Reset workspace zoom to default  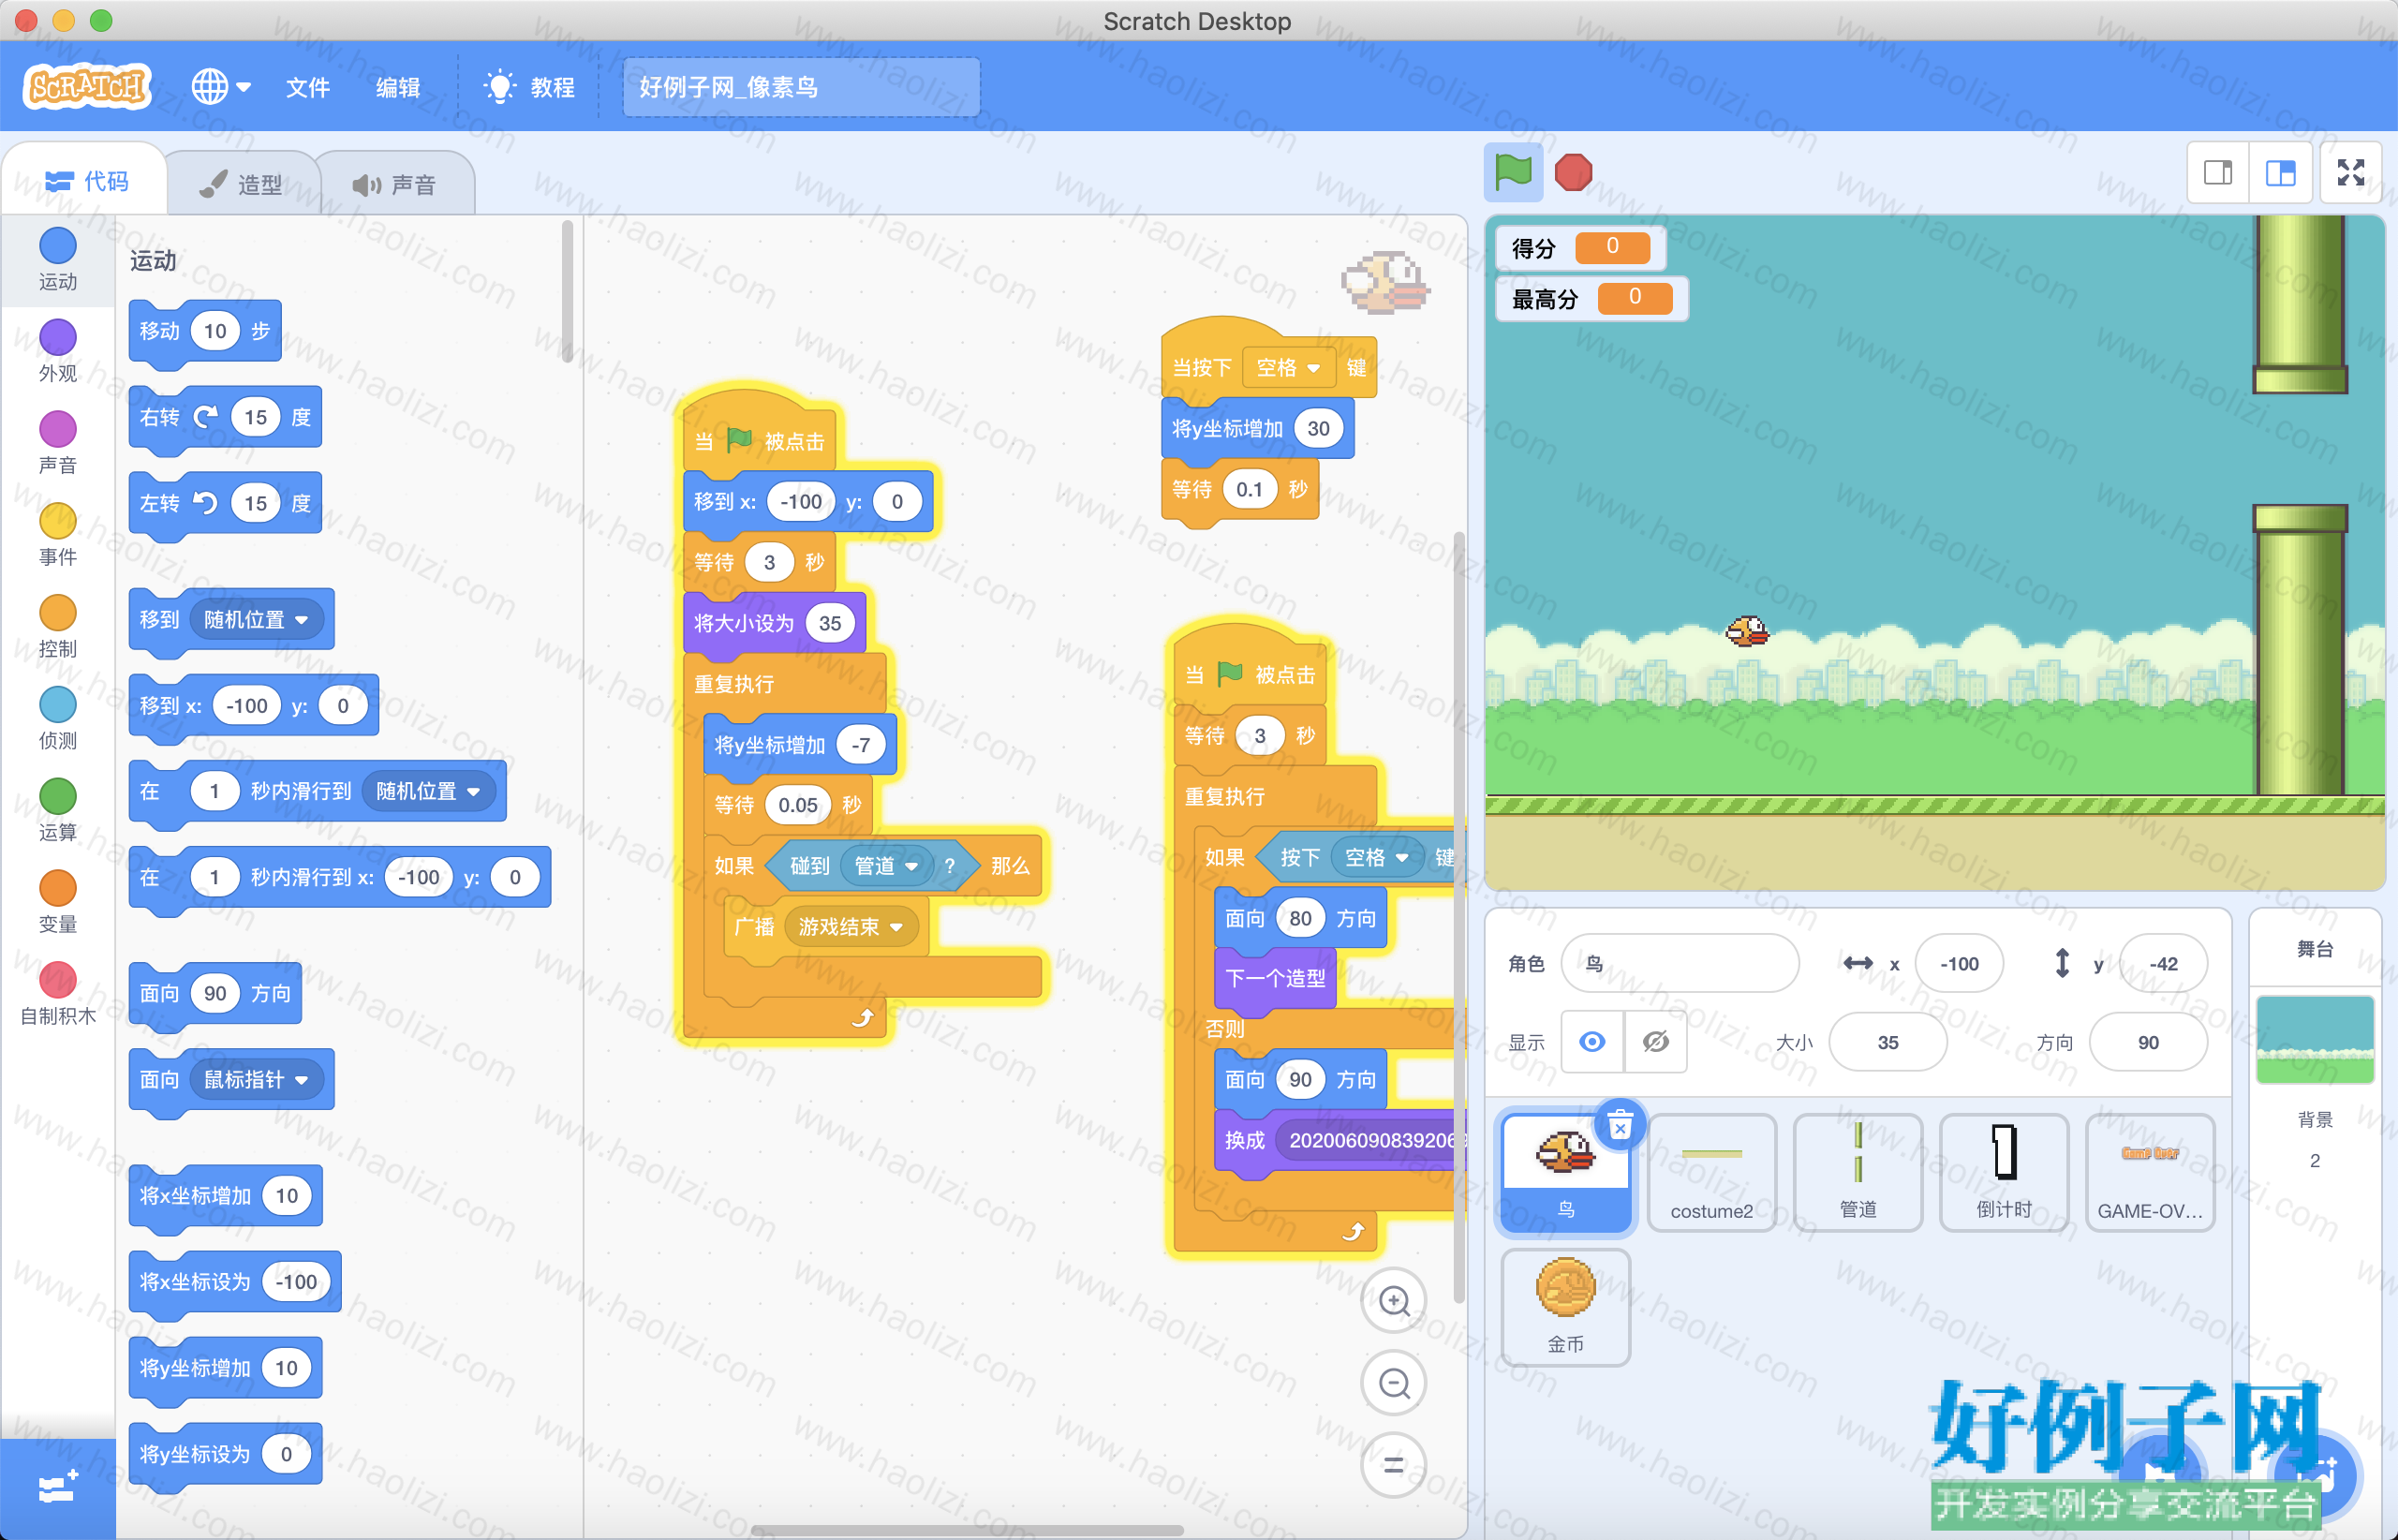[1394, 1465]
